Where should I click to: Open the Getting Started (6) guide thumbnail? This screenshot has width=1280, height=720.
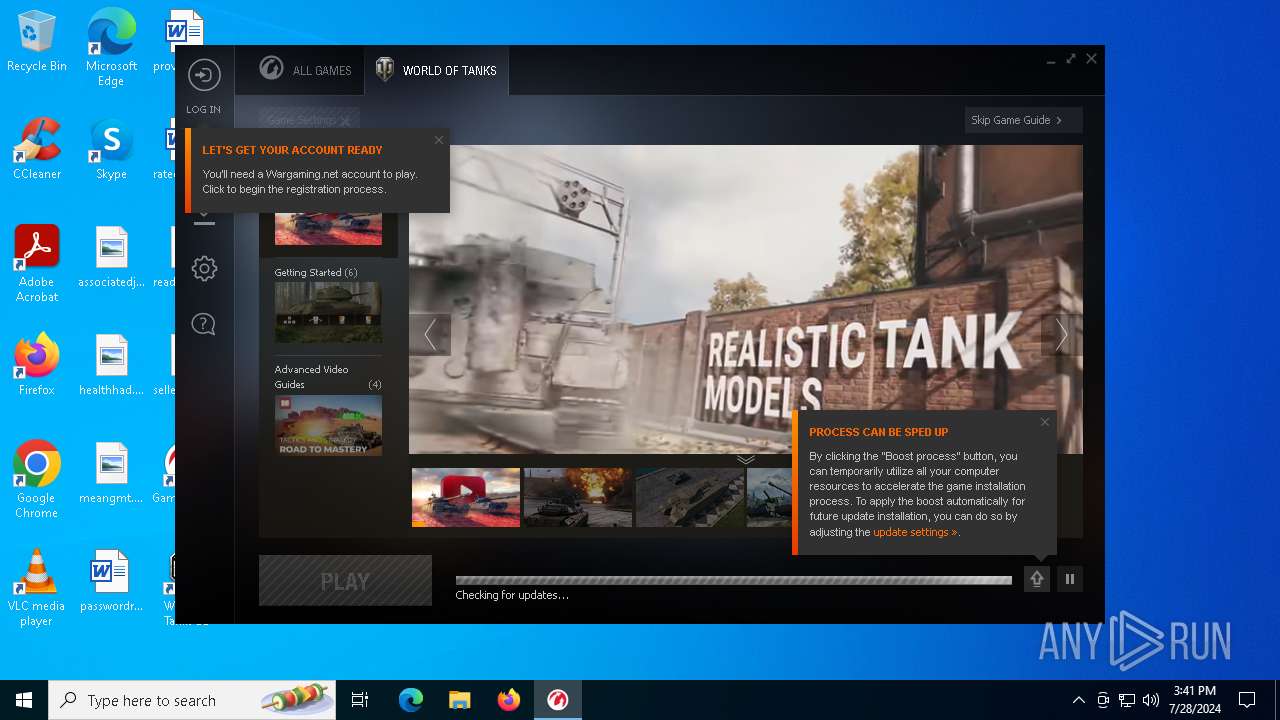(328, 312)
